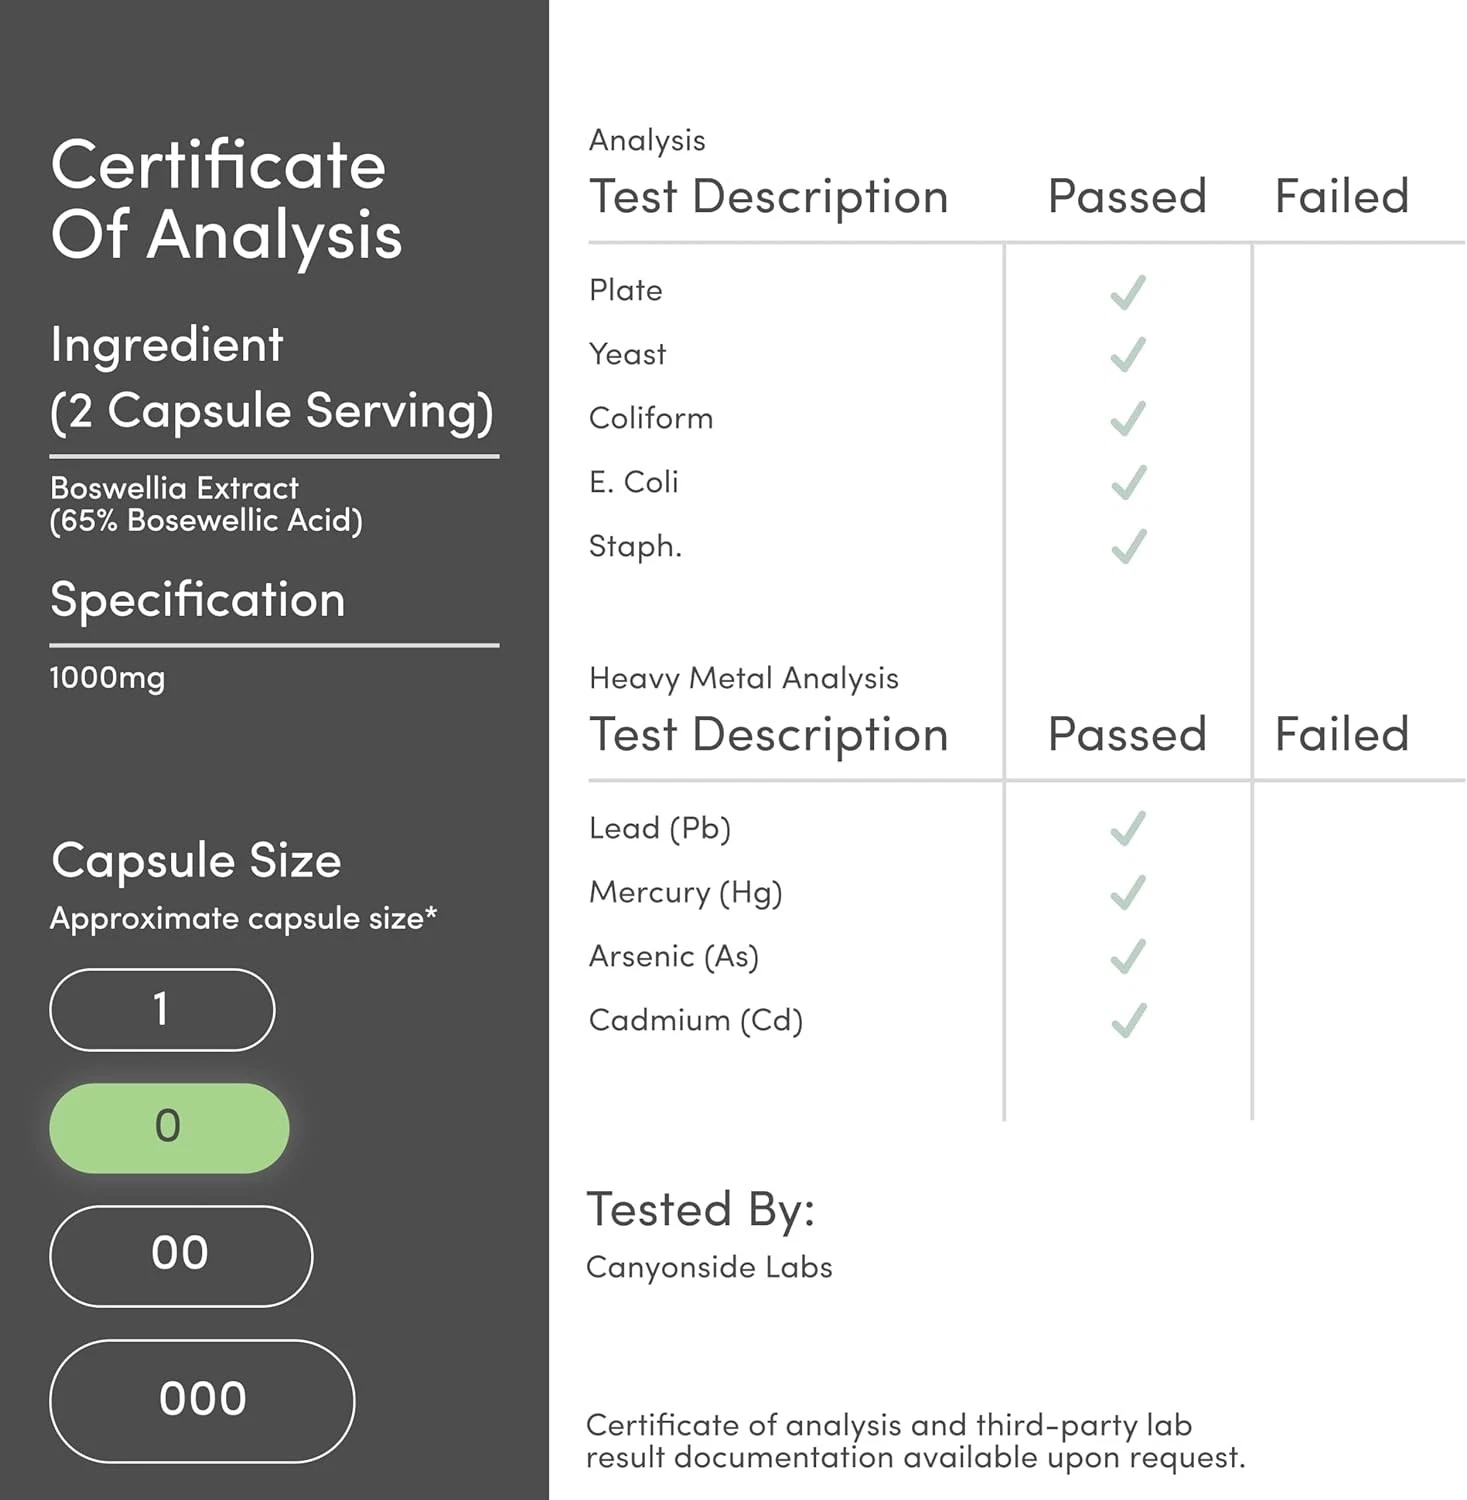Click the 1000mg specification value
Viewport: 1467px width, 1500px height.
(108, 678)
